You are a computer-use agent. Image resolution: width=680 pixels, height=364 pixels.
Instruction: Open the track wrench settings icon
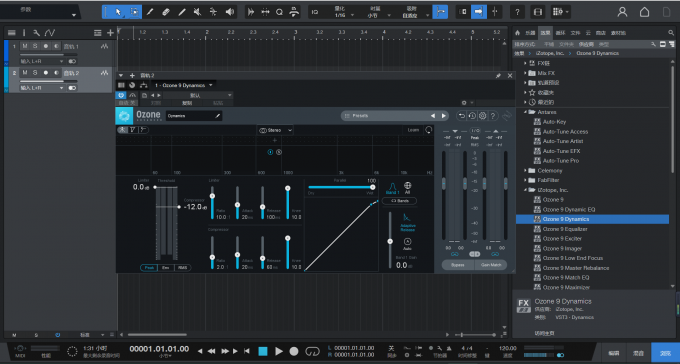36,33
